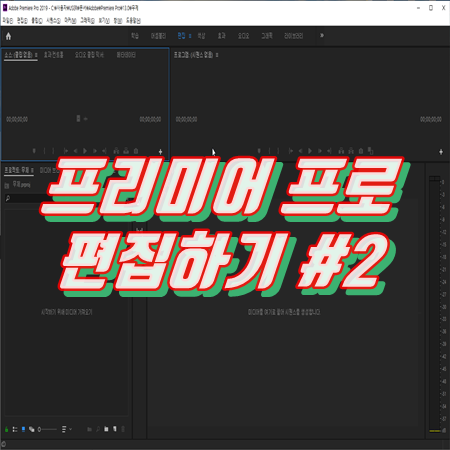Viewport: 450px width, 450px height.
Task: Open Program monitor button editor plus
Action: point(441,152)
